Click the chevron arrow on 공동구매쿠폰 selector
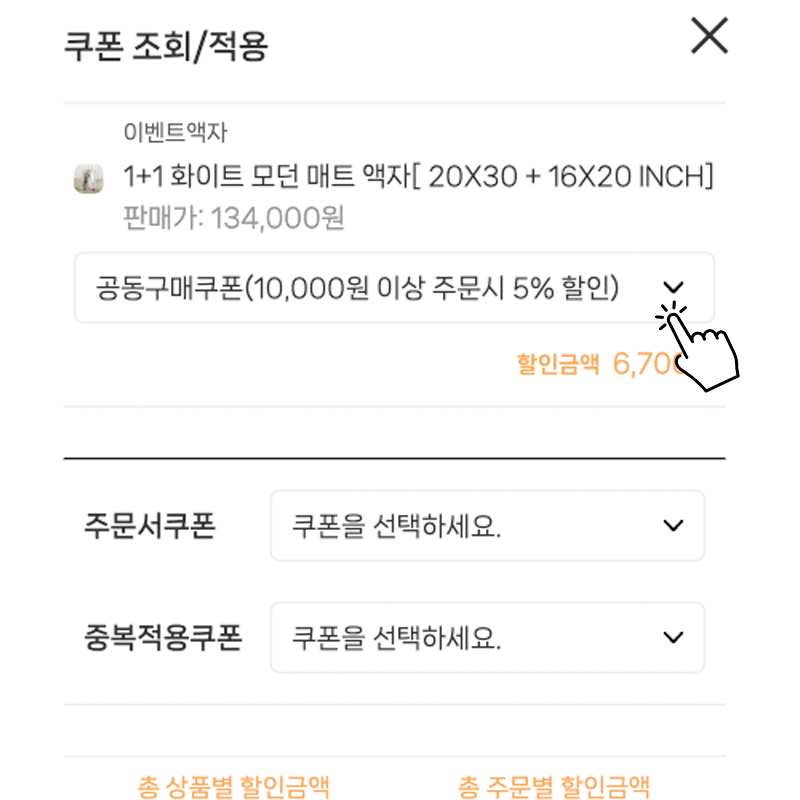The height and width of the screenshot is (800, 800). point(673,287)
